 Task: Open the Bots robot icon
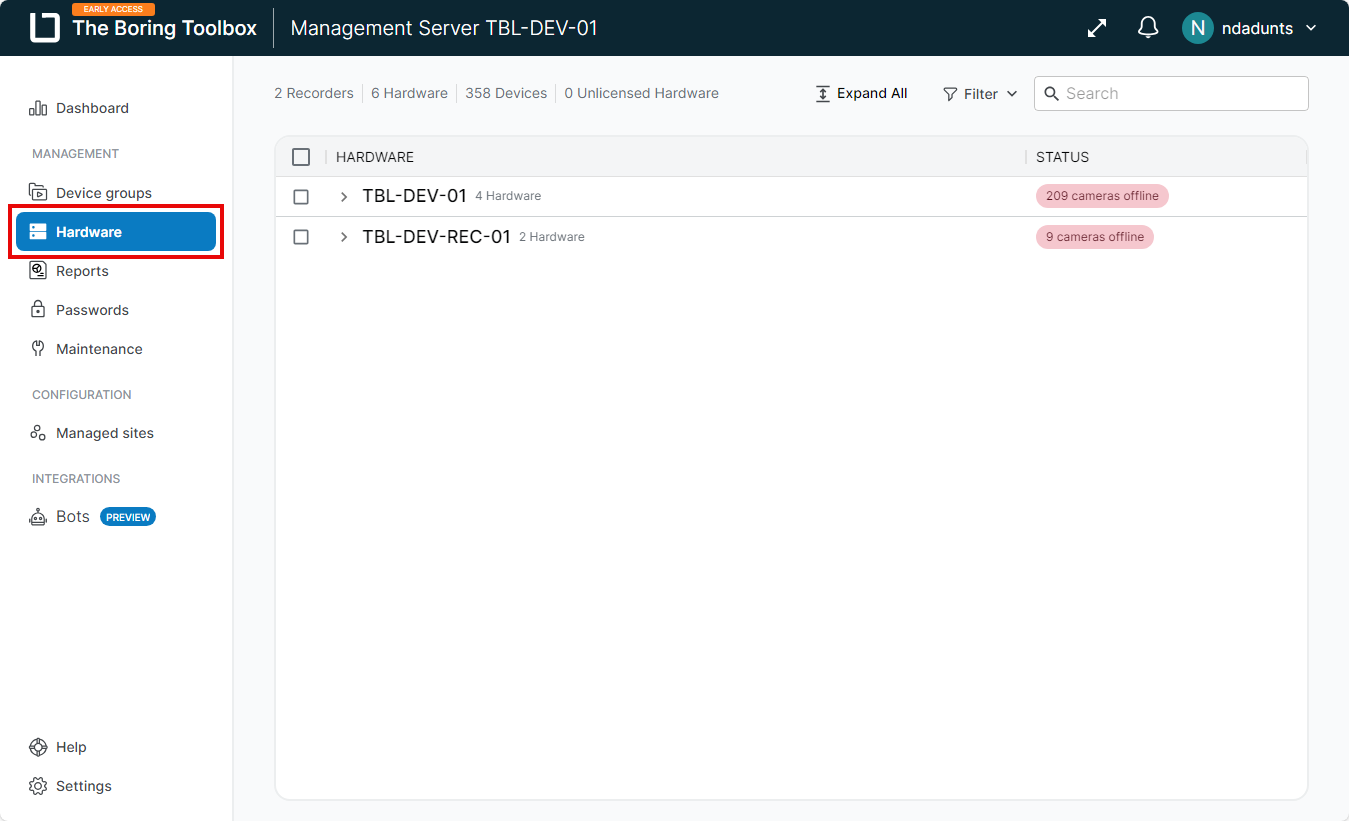coord(38,517)
